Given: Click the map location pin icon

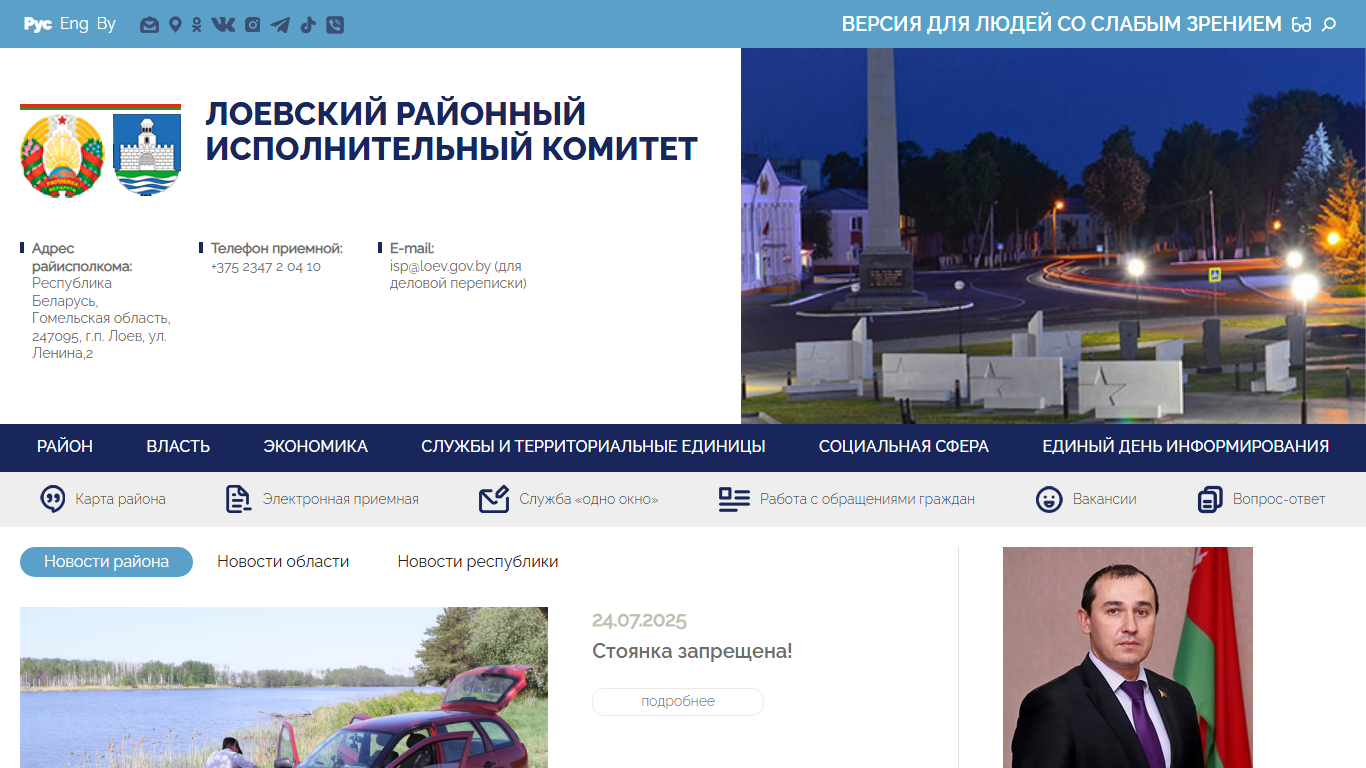Looking at the screenshot, I should (175, 25).
